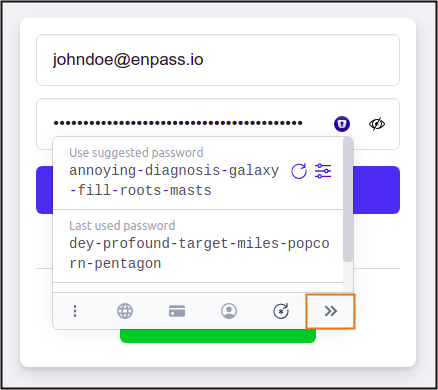The height and width of the screenshot is (390, 438).
Task: Click the scrollbar thumb in password popup
Action: coord(348,199)
